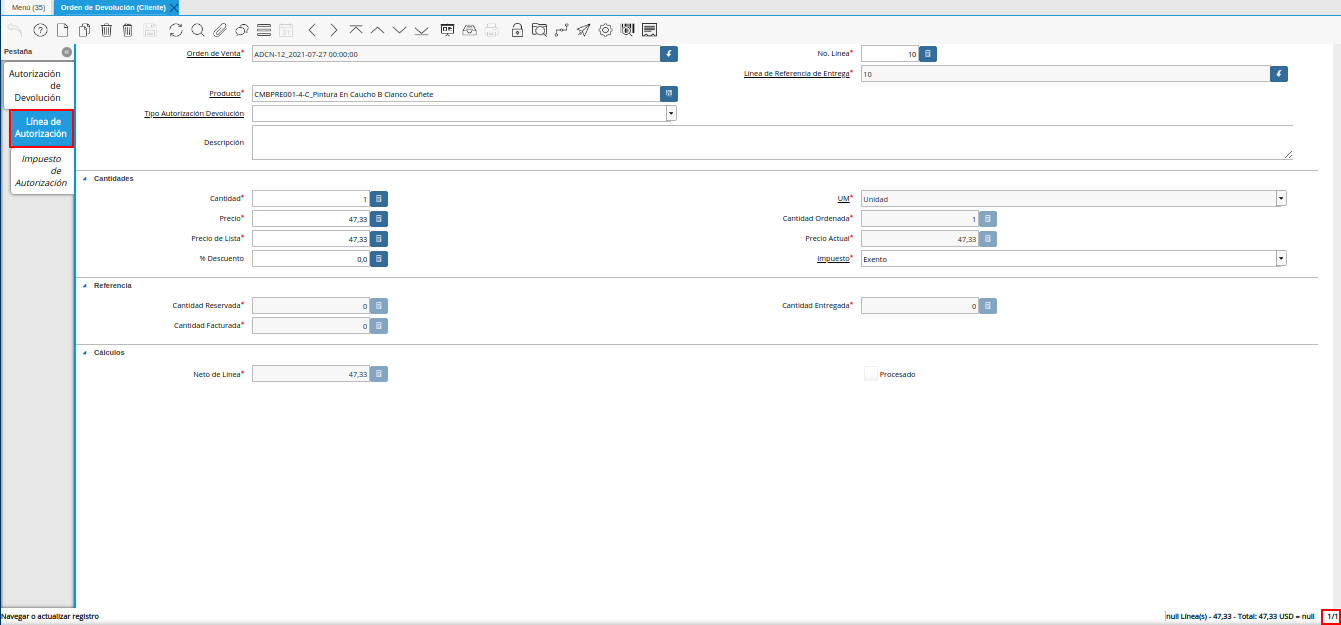Switch to Menú (35) tab

(x=28, y=7)
